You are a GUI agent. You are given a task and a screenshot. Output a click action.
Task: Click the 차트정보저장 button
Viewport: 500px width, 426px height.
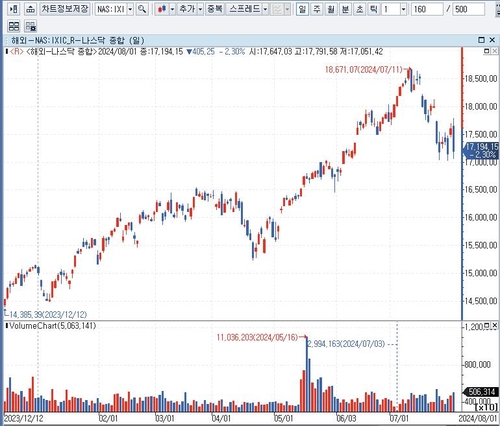[65, 9]
